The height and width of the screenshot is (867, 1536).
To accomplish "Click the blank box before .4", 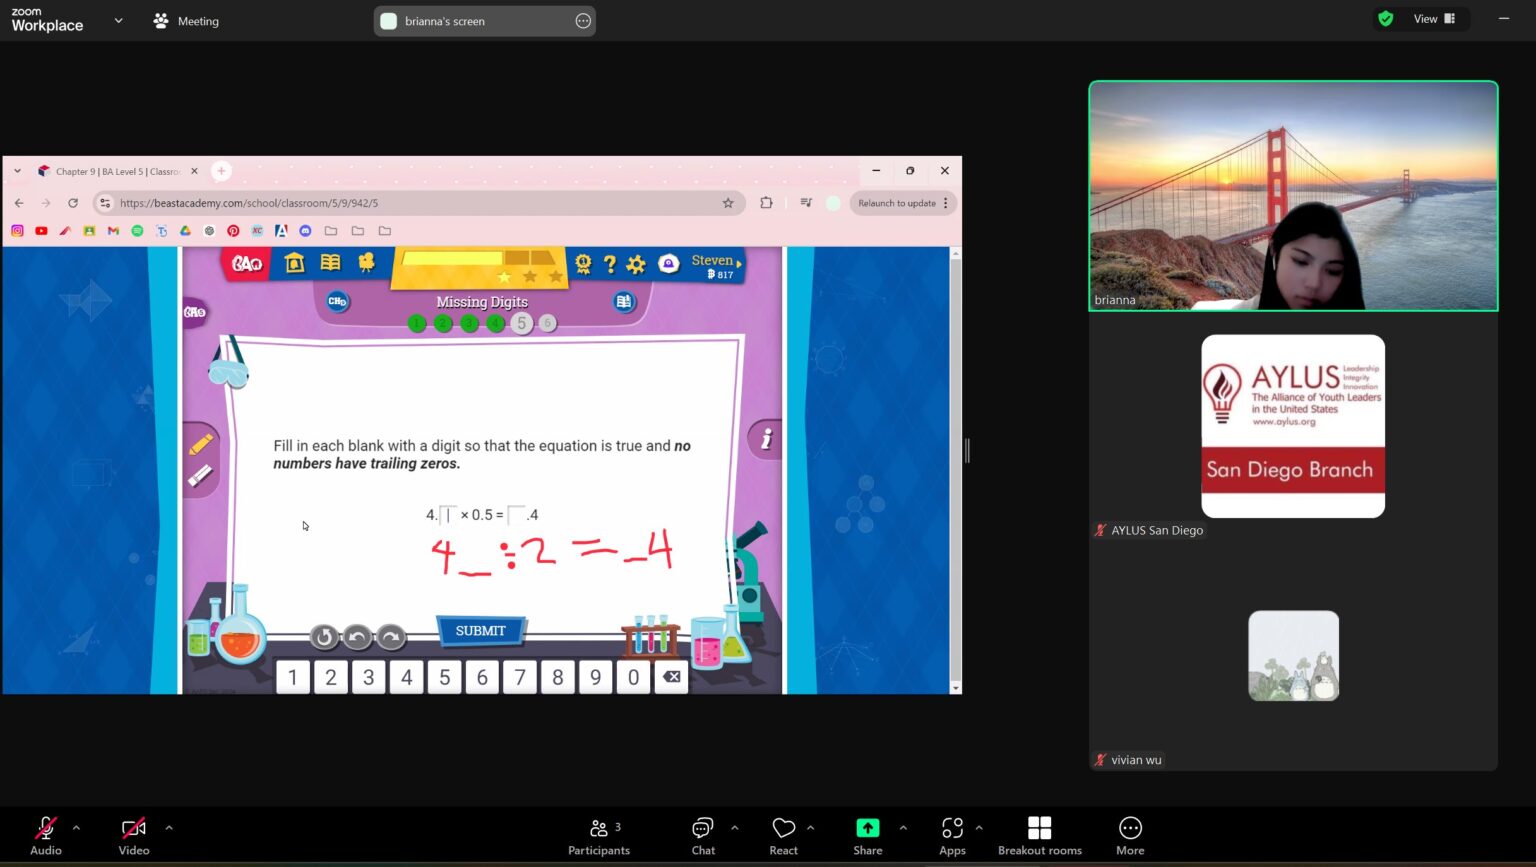I will 516,515.
